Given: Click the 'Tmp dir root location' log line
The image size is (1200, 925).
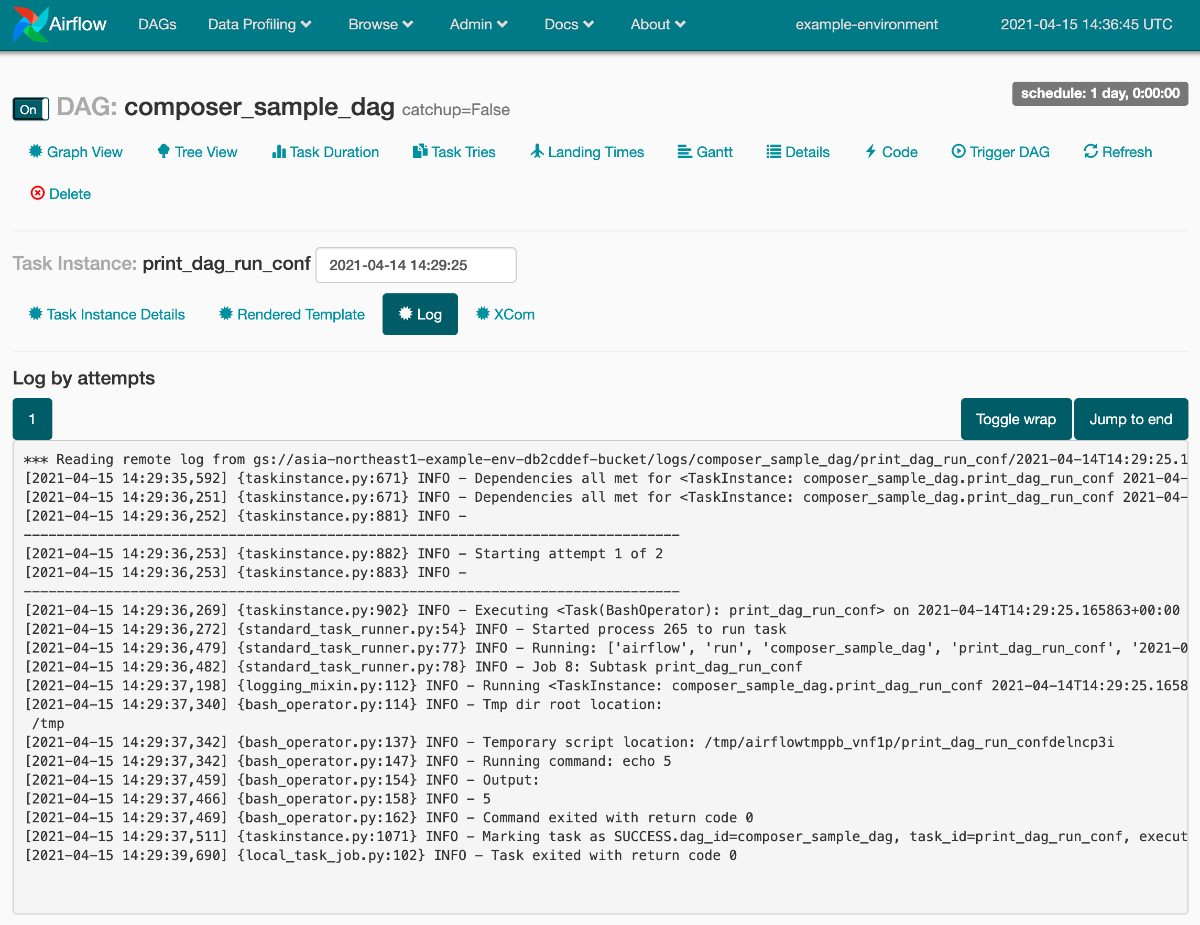Looking at the screenshot, I should click(343, 705).
